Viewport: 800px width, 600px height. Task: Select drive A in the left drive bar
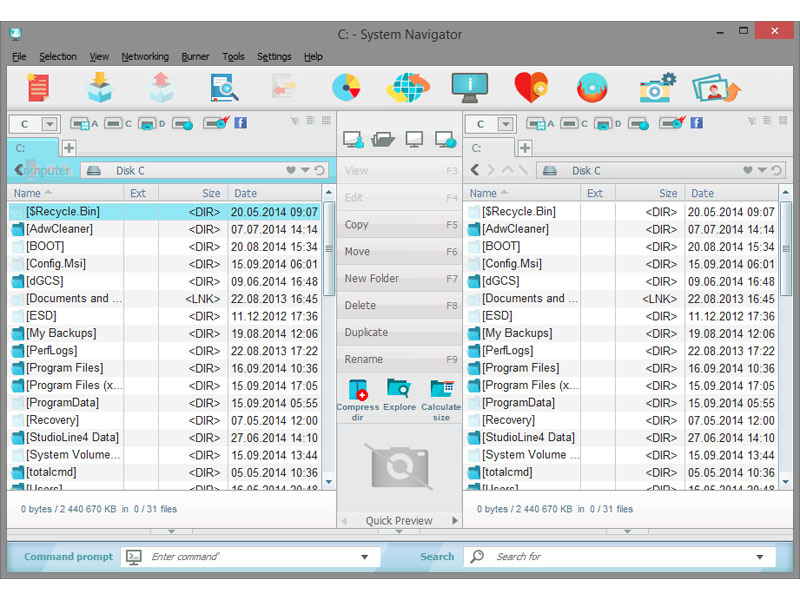(x=84, y=124)
